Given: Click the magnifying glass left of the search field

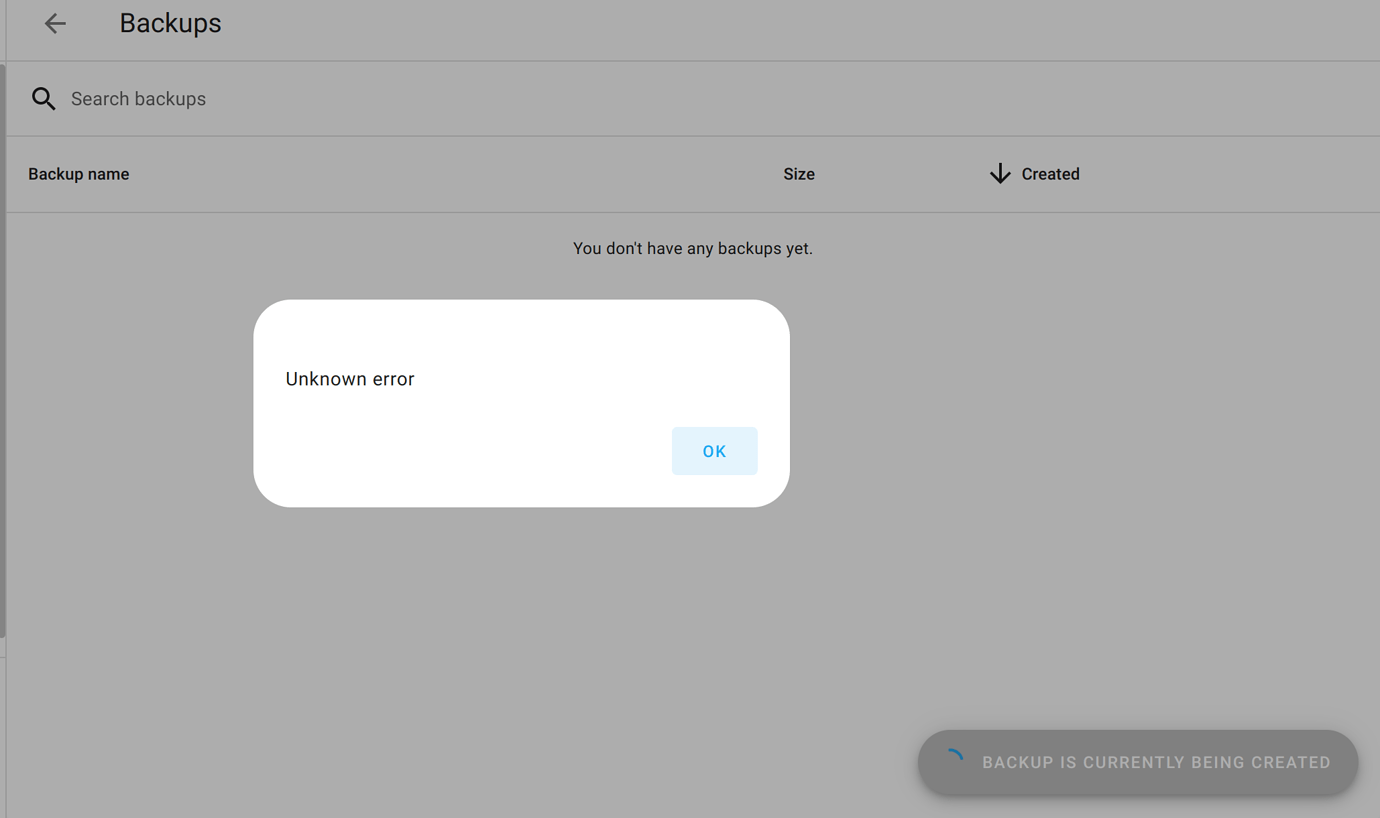Looking at the screenshot, I should (x=43, y=98).
